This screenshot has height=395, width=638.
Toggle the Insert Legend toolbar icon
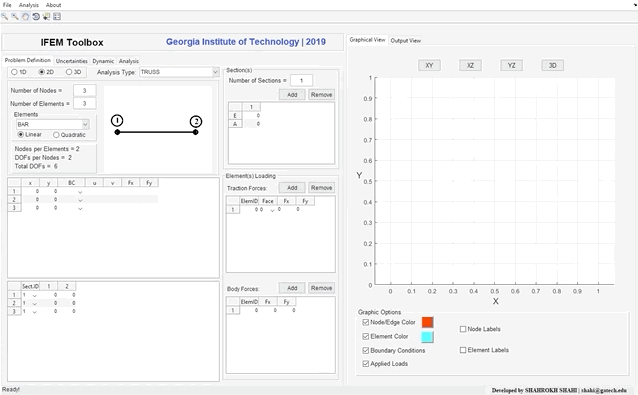(x=57, y=17)
